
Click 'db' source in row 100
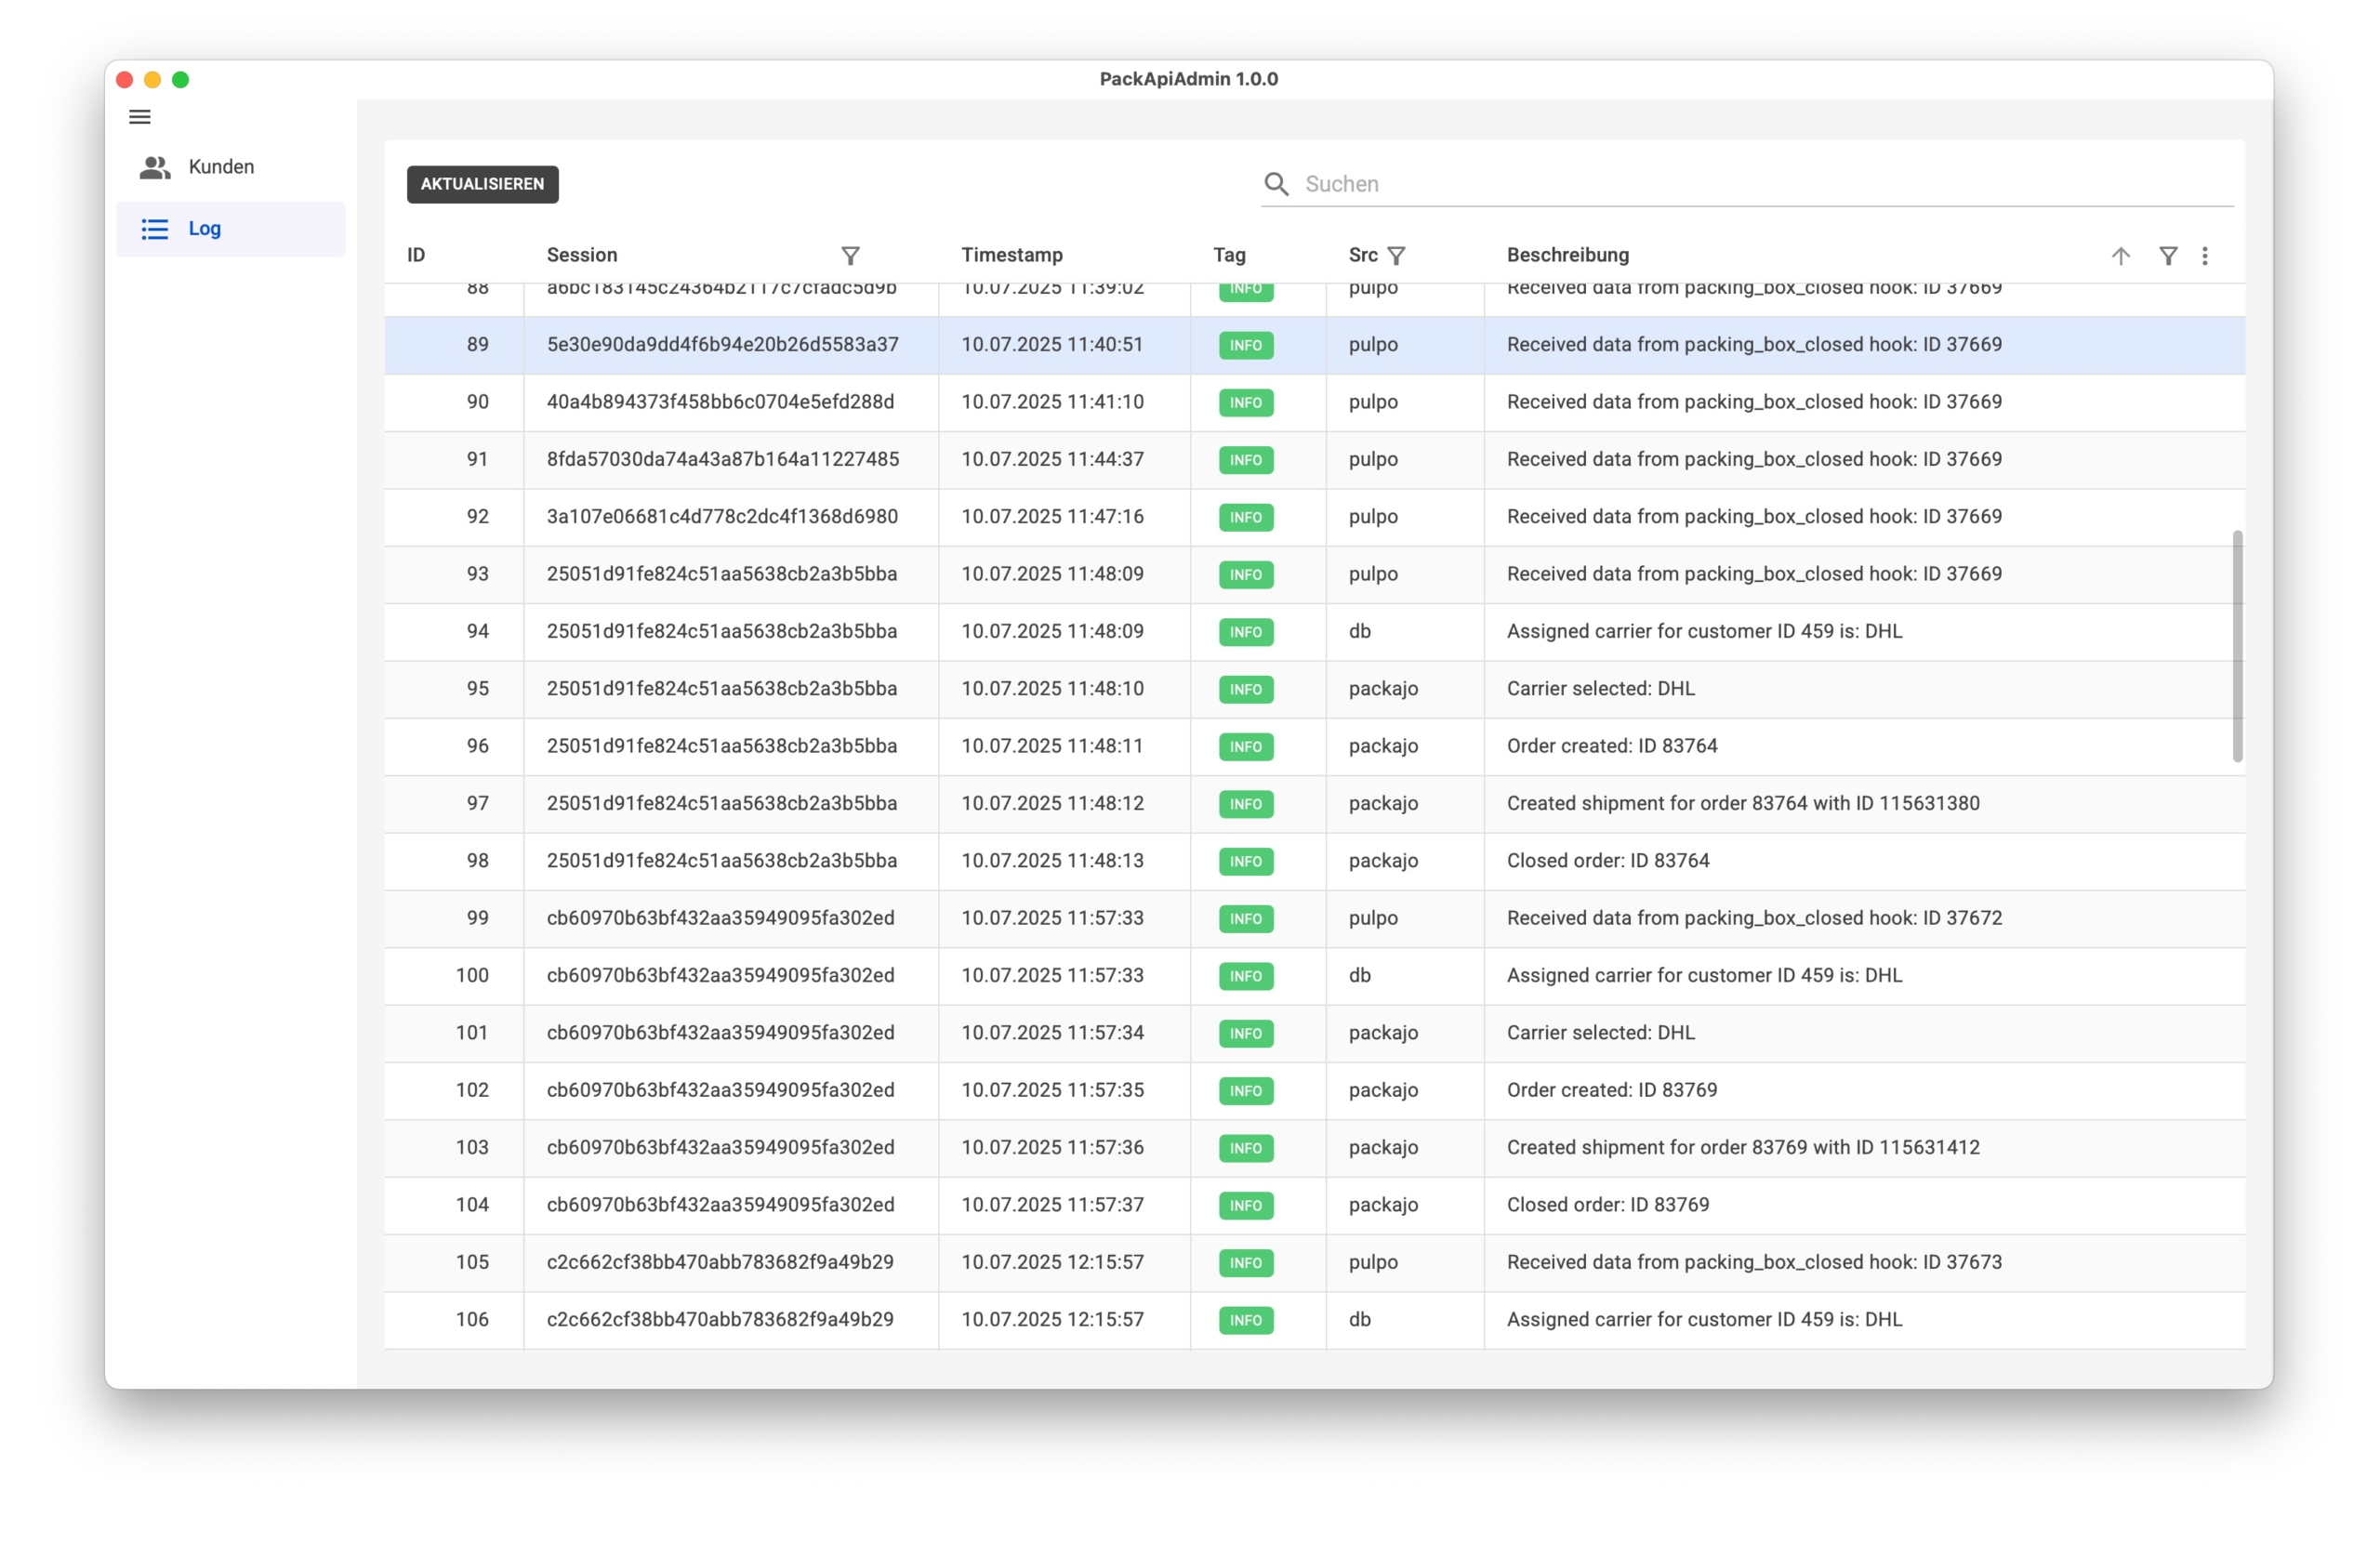[x=1360, y=975]
